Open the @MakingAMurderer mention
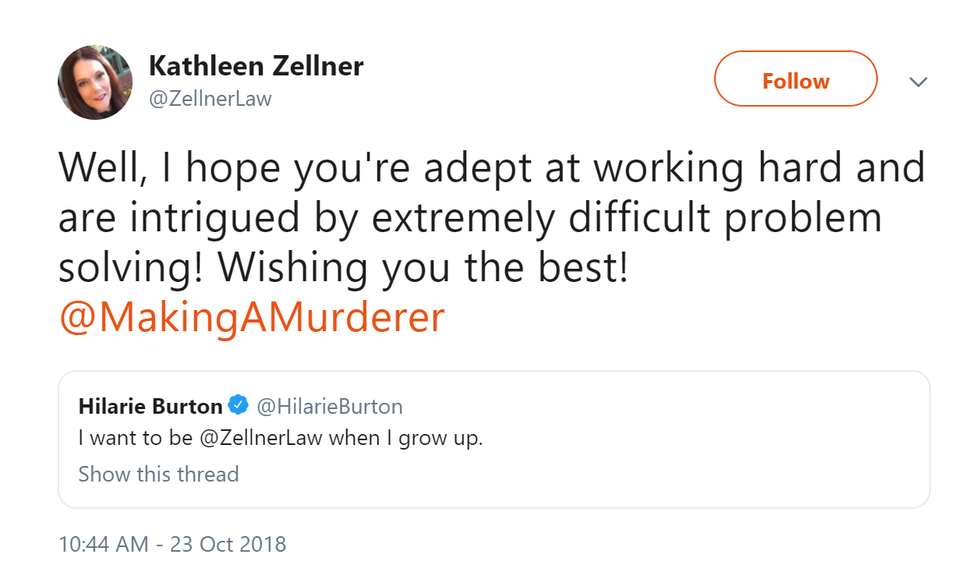 click(x=251, y=317)
